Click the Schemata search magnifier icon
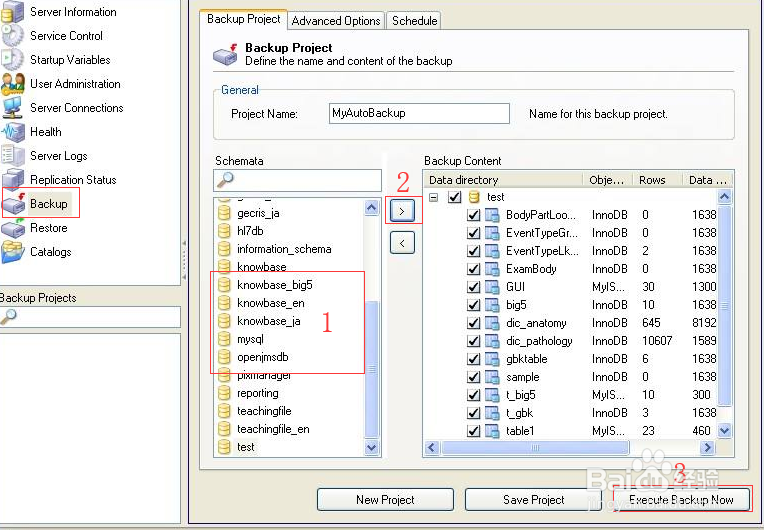 point(225,180)
